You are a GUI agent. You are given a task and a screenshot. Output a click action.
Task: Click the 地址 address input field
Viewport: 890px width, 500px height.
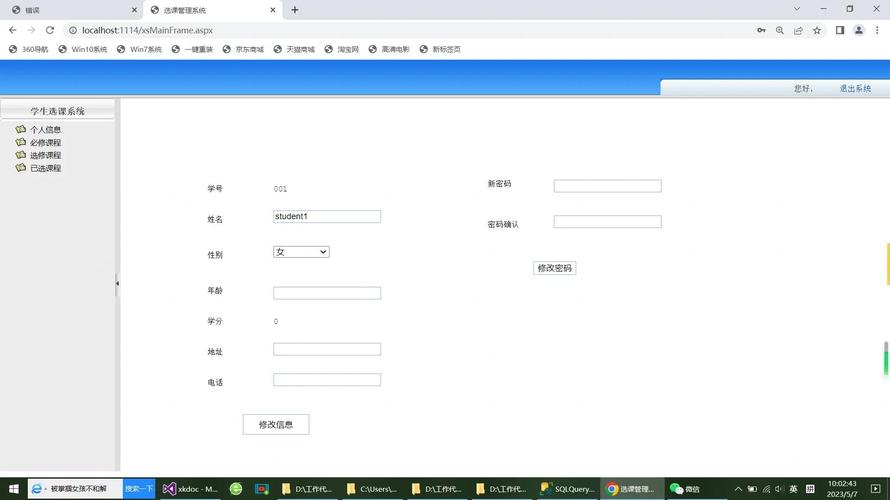tap(326, 349)
